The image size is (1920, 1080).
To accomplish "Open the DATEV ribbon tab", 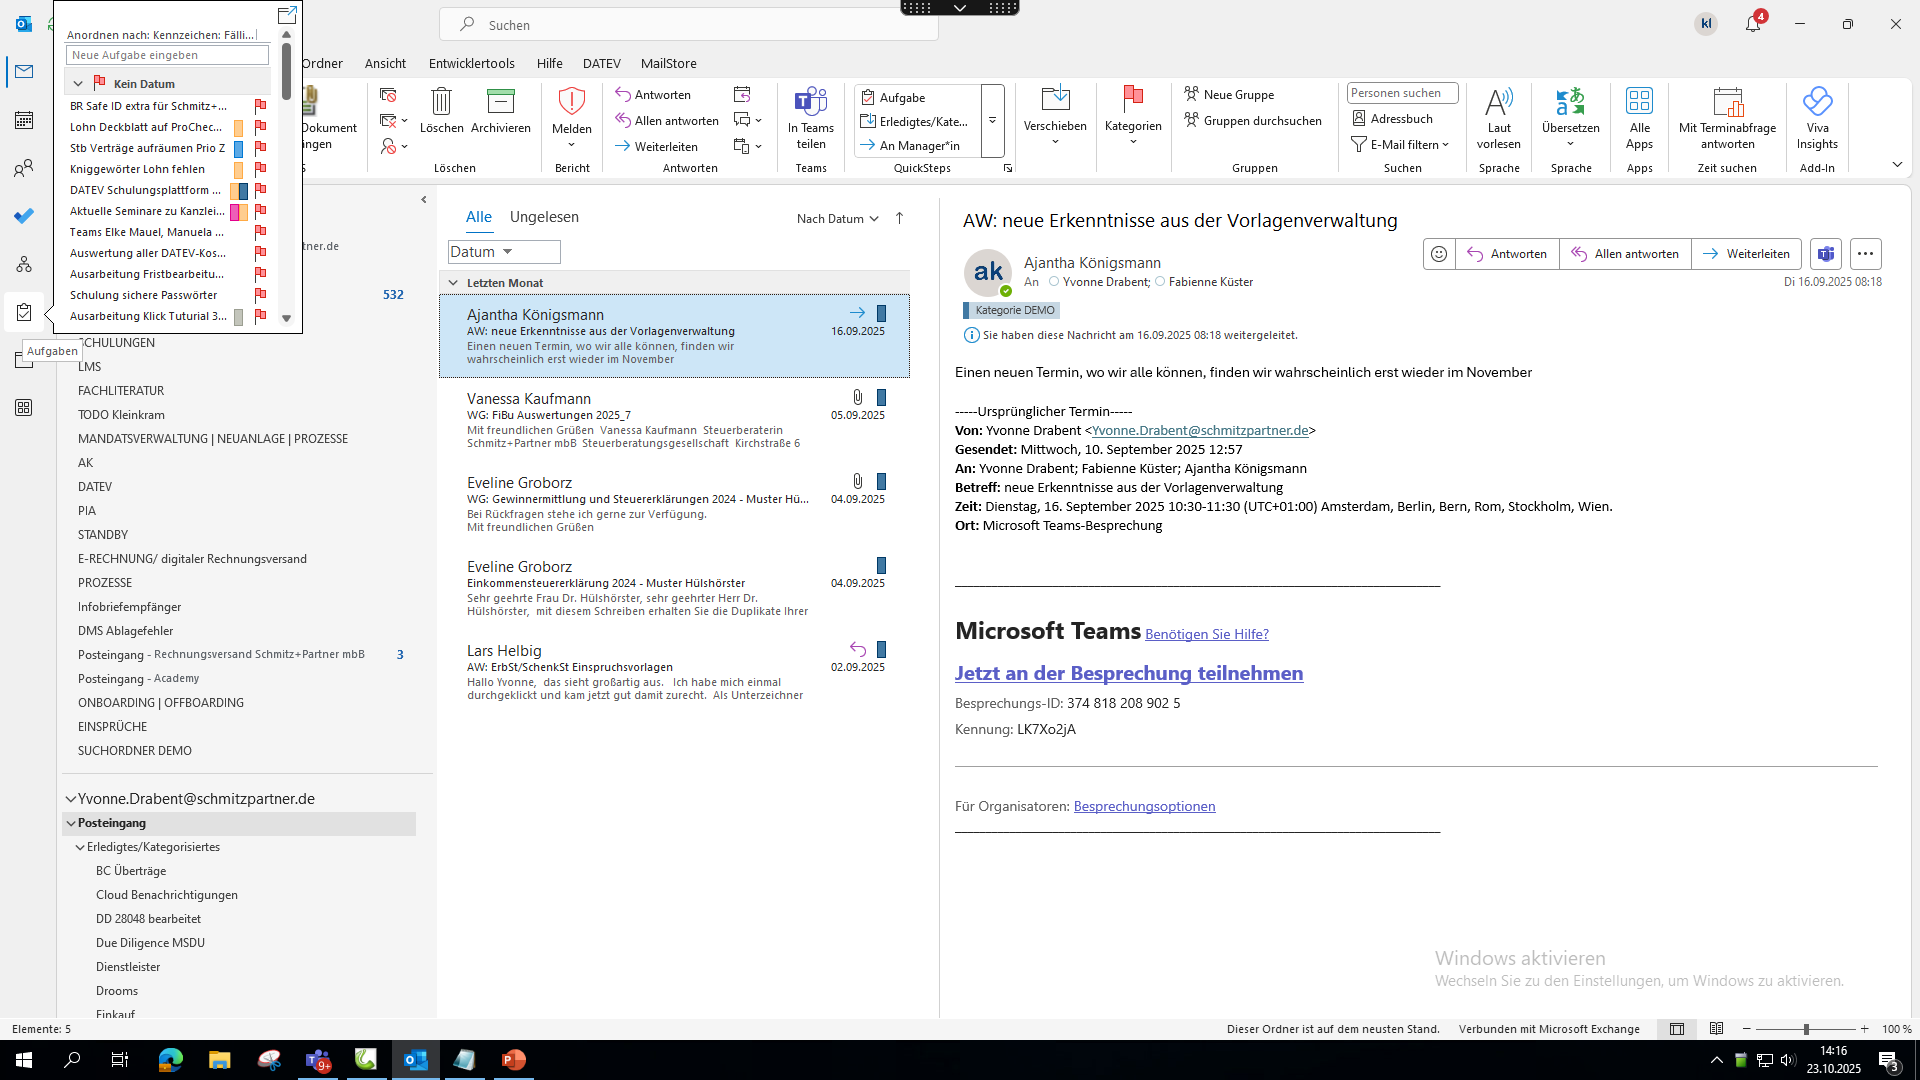I will click(602, 63).
